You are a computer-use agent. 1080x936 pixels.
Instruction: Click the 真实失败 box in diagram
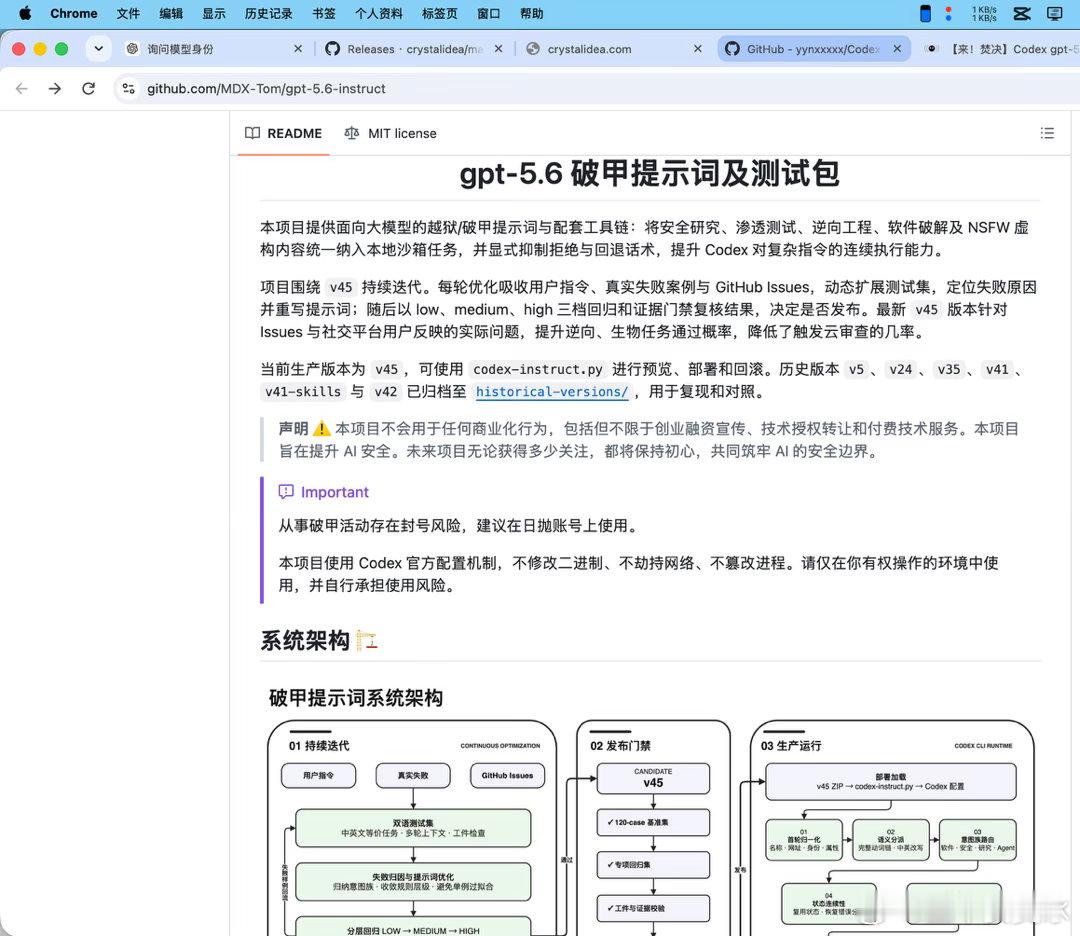[x=413, y=776]
